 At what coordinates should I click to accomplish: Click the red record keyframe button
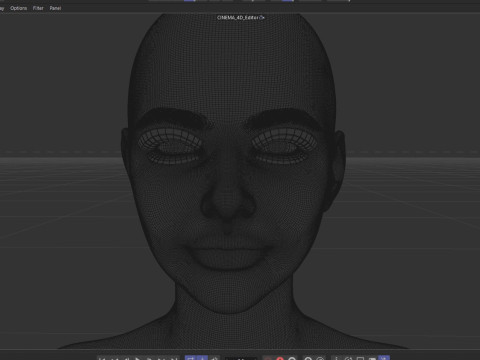(280, 358)
